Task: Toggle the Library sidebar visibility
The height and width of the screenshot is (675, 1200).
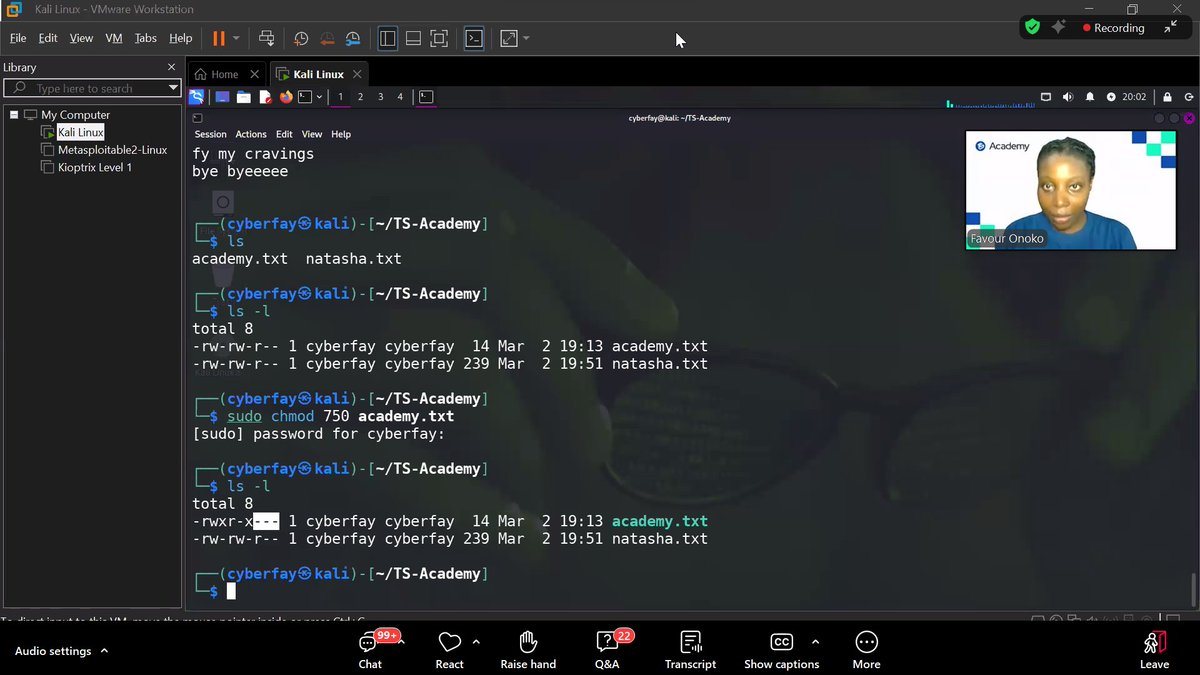Action: 387,38
